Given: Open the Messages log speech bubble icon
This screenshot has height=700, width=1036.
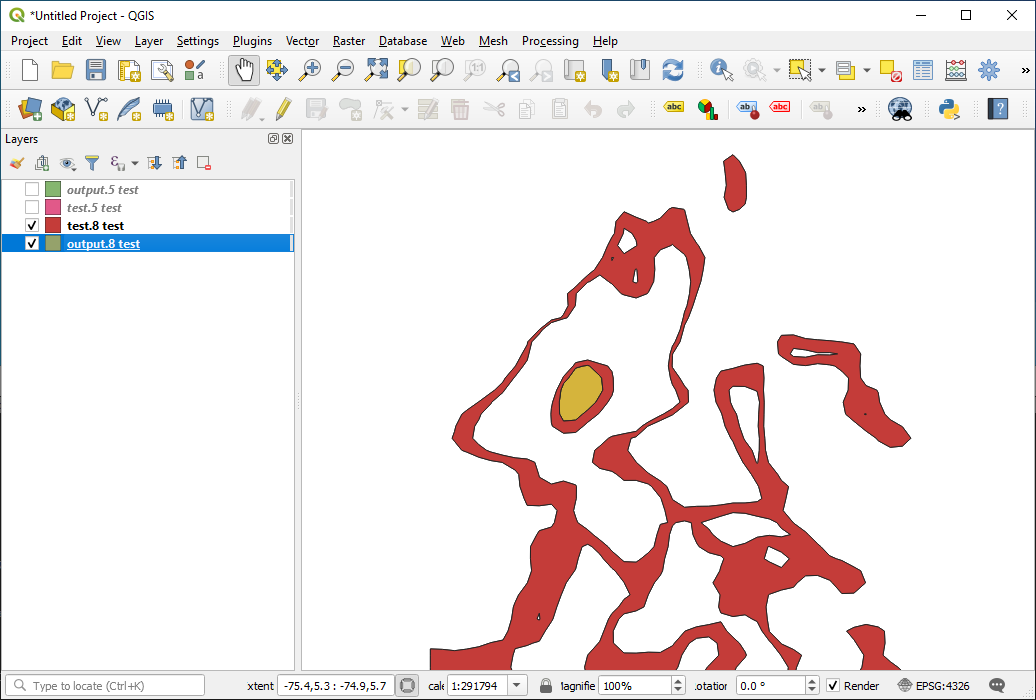Looking at the screenshot, I should [x=997, y=685].
